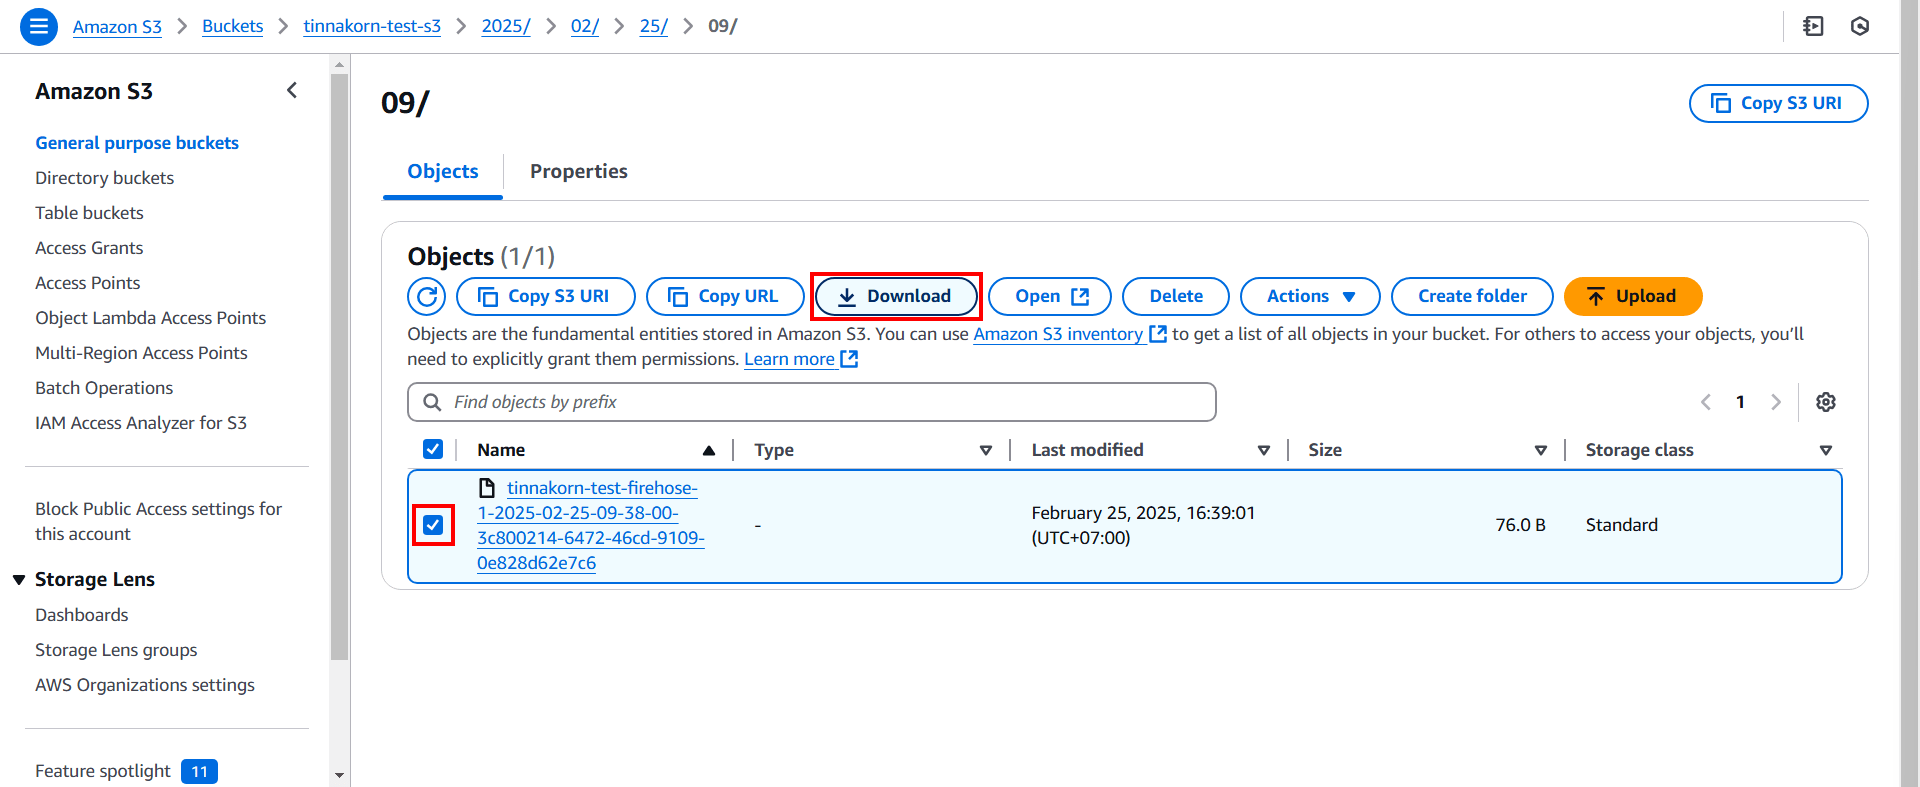Go to 02/ breadcrumb folder

click(585, 26)
